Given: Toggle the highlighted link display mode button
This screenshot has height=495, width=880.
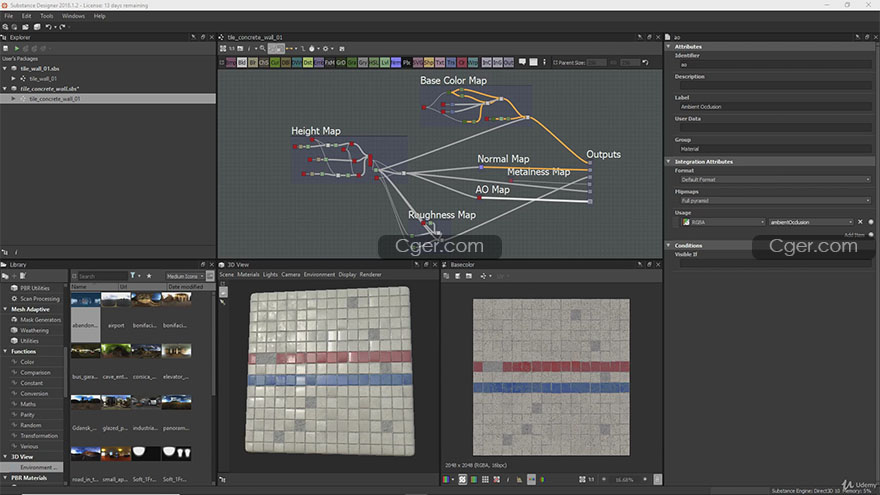Looking at the screenshot, I should [x=276, y=49].
